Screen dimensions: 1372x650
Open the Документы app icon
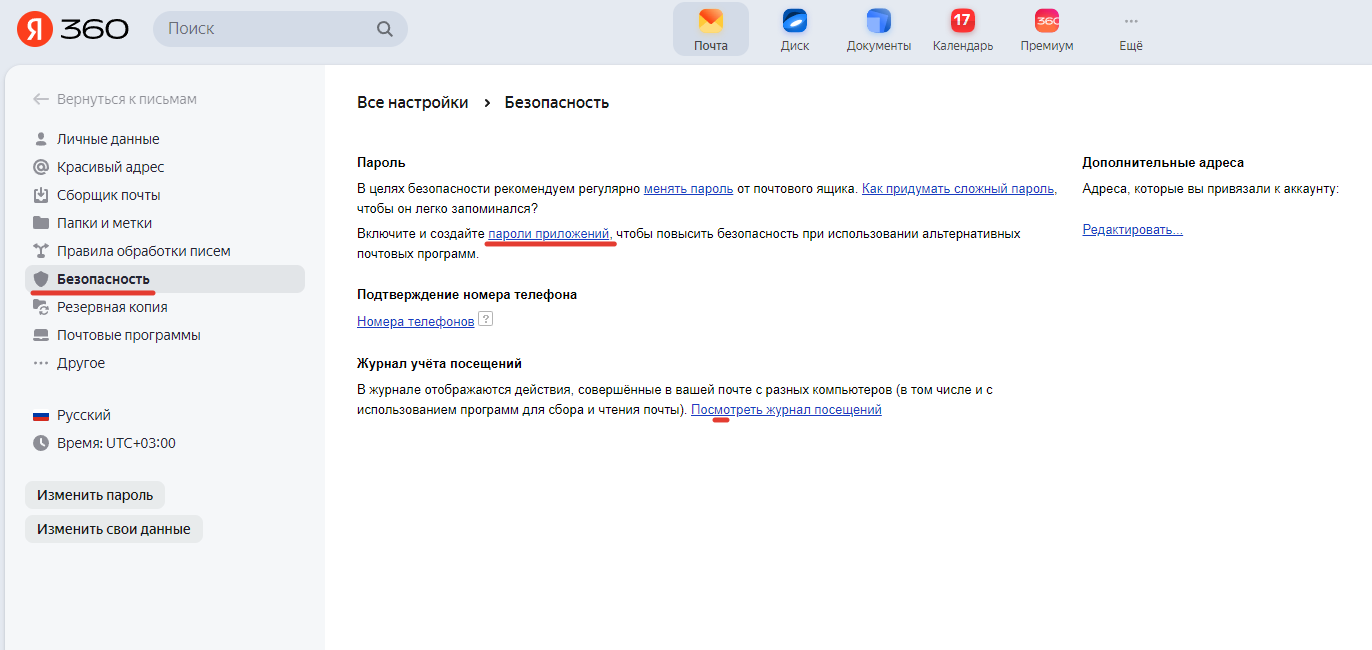tap(878, 20)
